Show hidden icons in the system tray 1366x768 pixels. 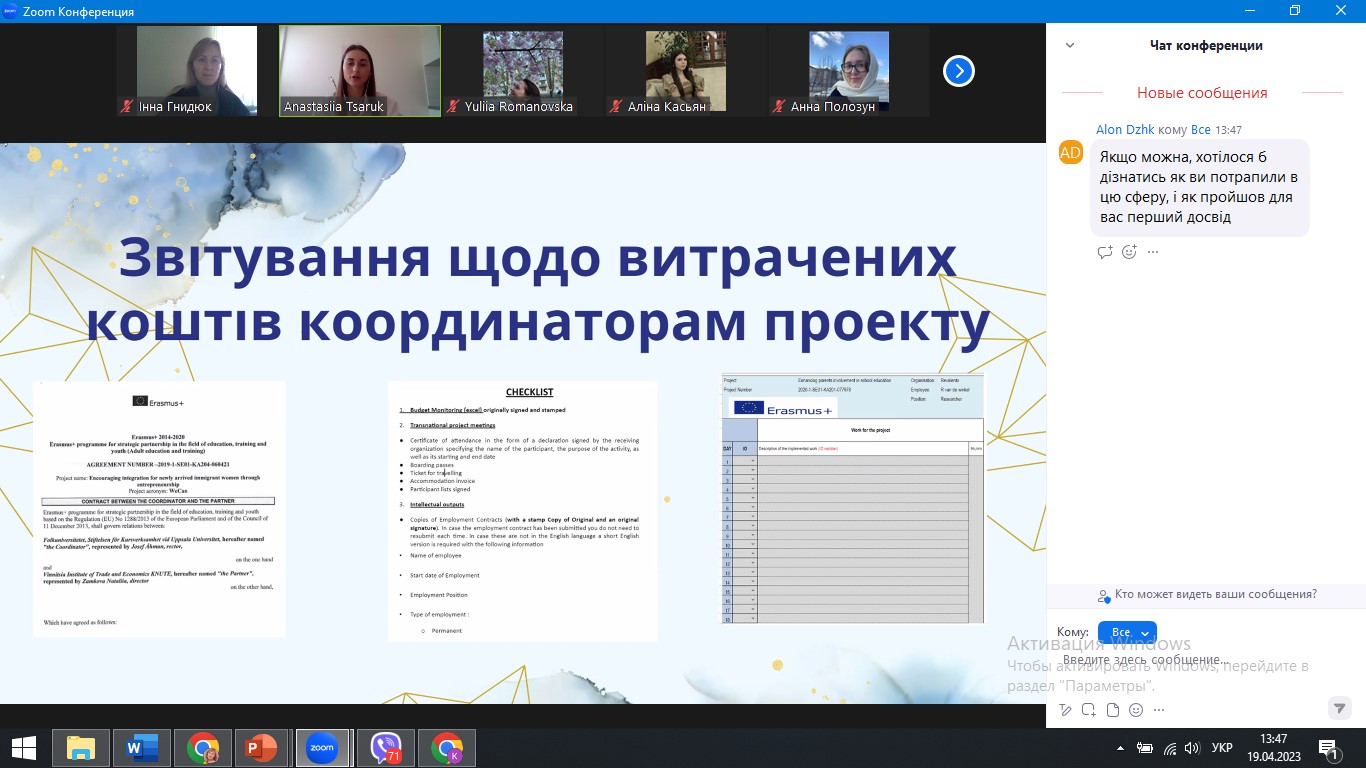coord(1121,748)
